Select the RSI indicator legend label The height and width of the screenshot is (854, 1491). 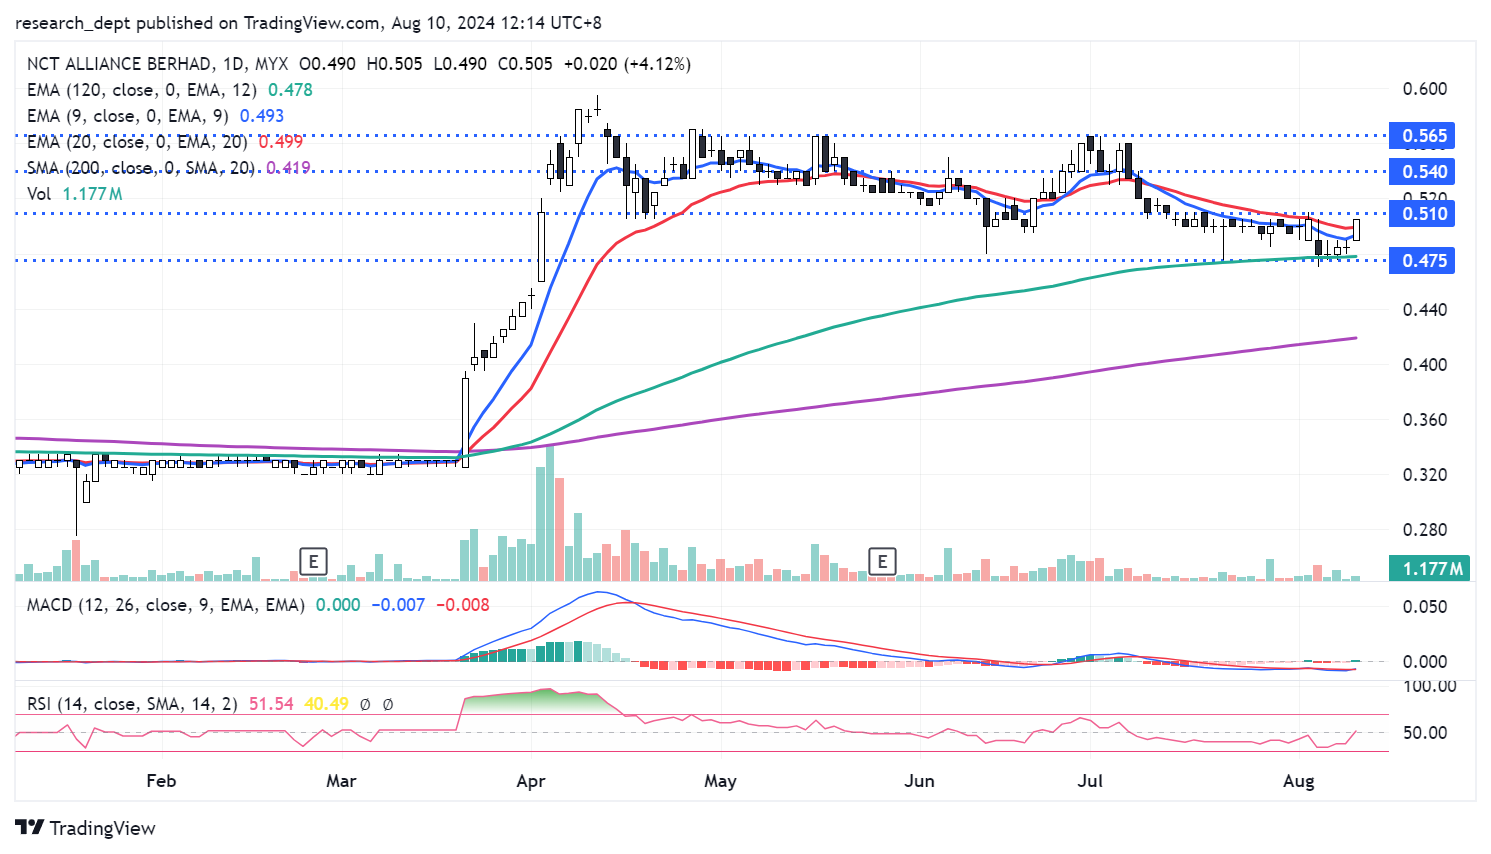pos(132,704)
